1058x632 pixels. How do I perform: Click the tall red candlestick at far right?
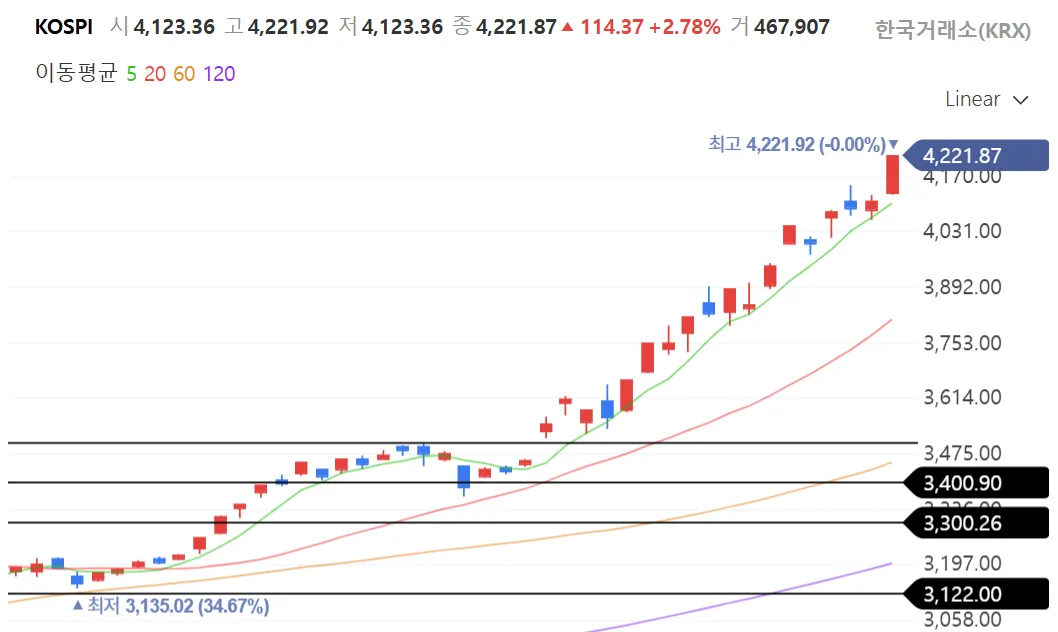click(892, 174)
